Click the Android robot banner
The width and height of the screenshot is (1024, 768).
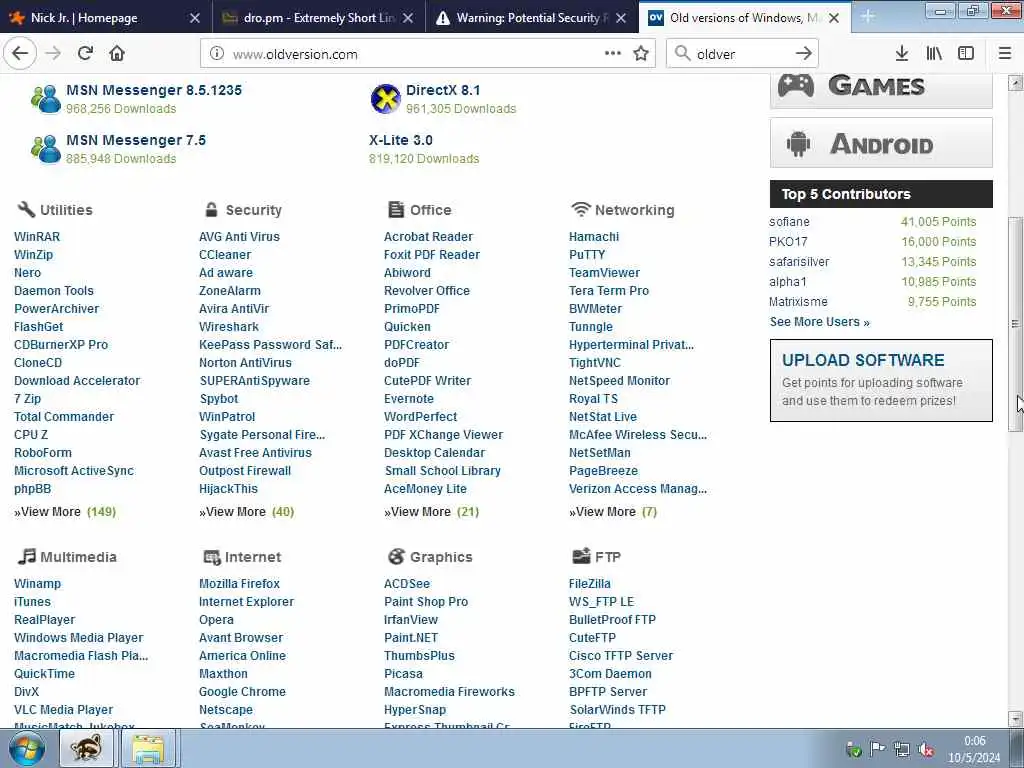pos(881,143)
